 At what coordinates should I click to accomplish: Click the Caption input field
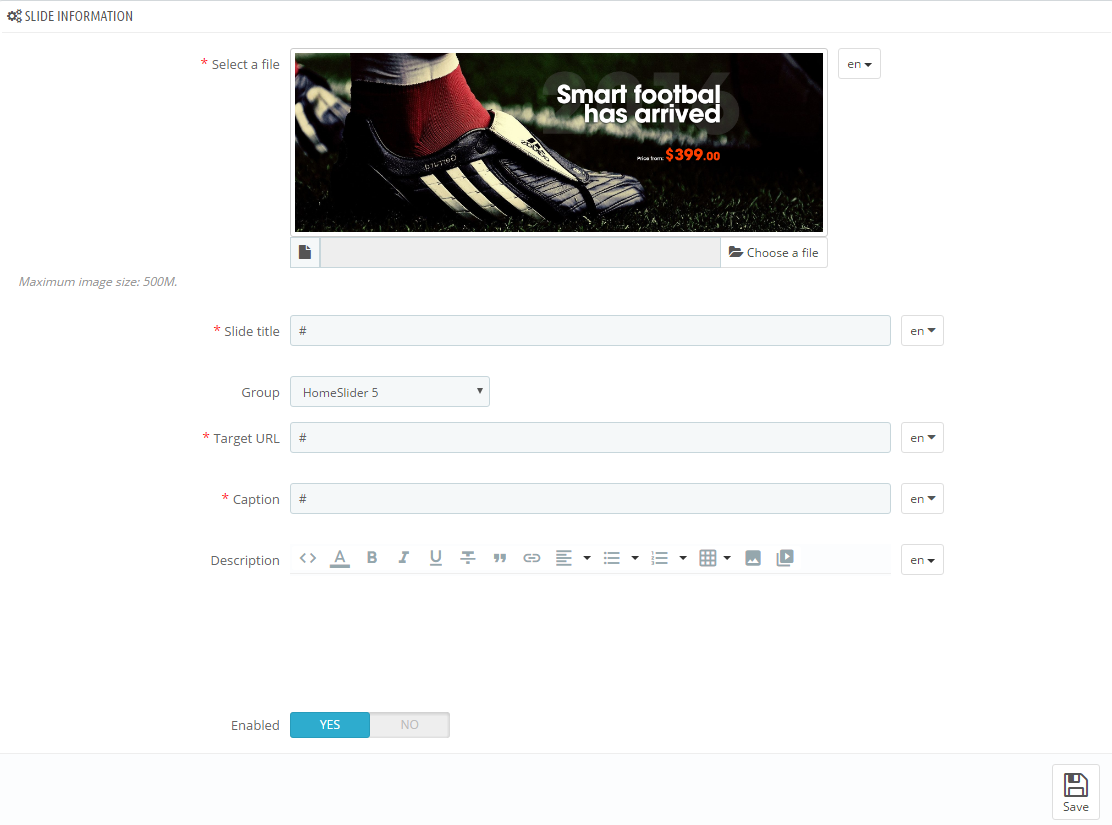tap(590, 499)
